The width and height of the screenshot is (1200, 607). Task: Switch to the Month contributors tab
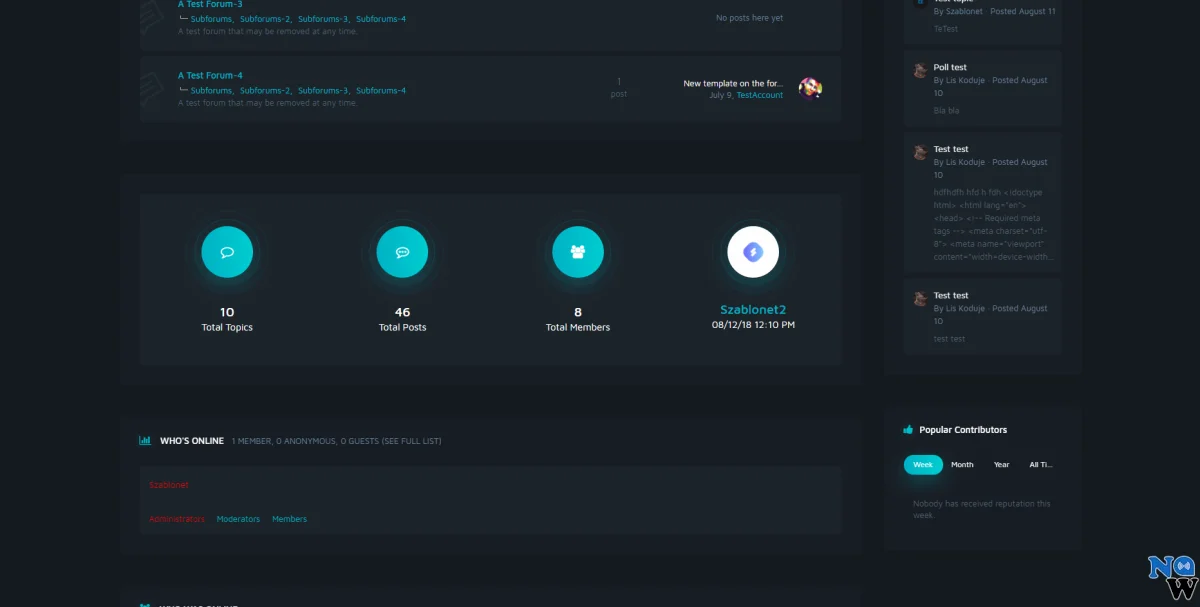(x=962, y=465)
